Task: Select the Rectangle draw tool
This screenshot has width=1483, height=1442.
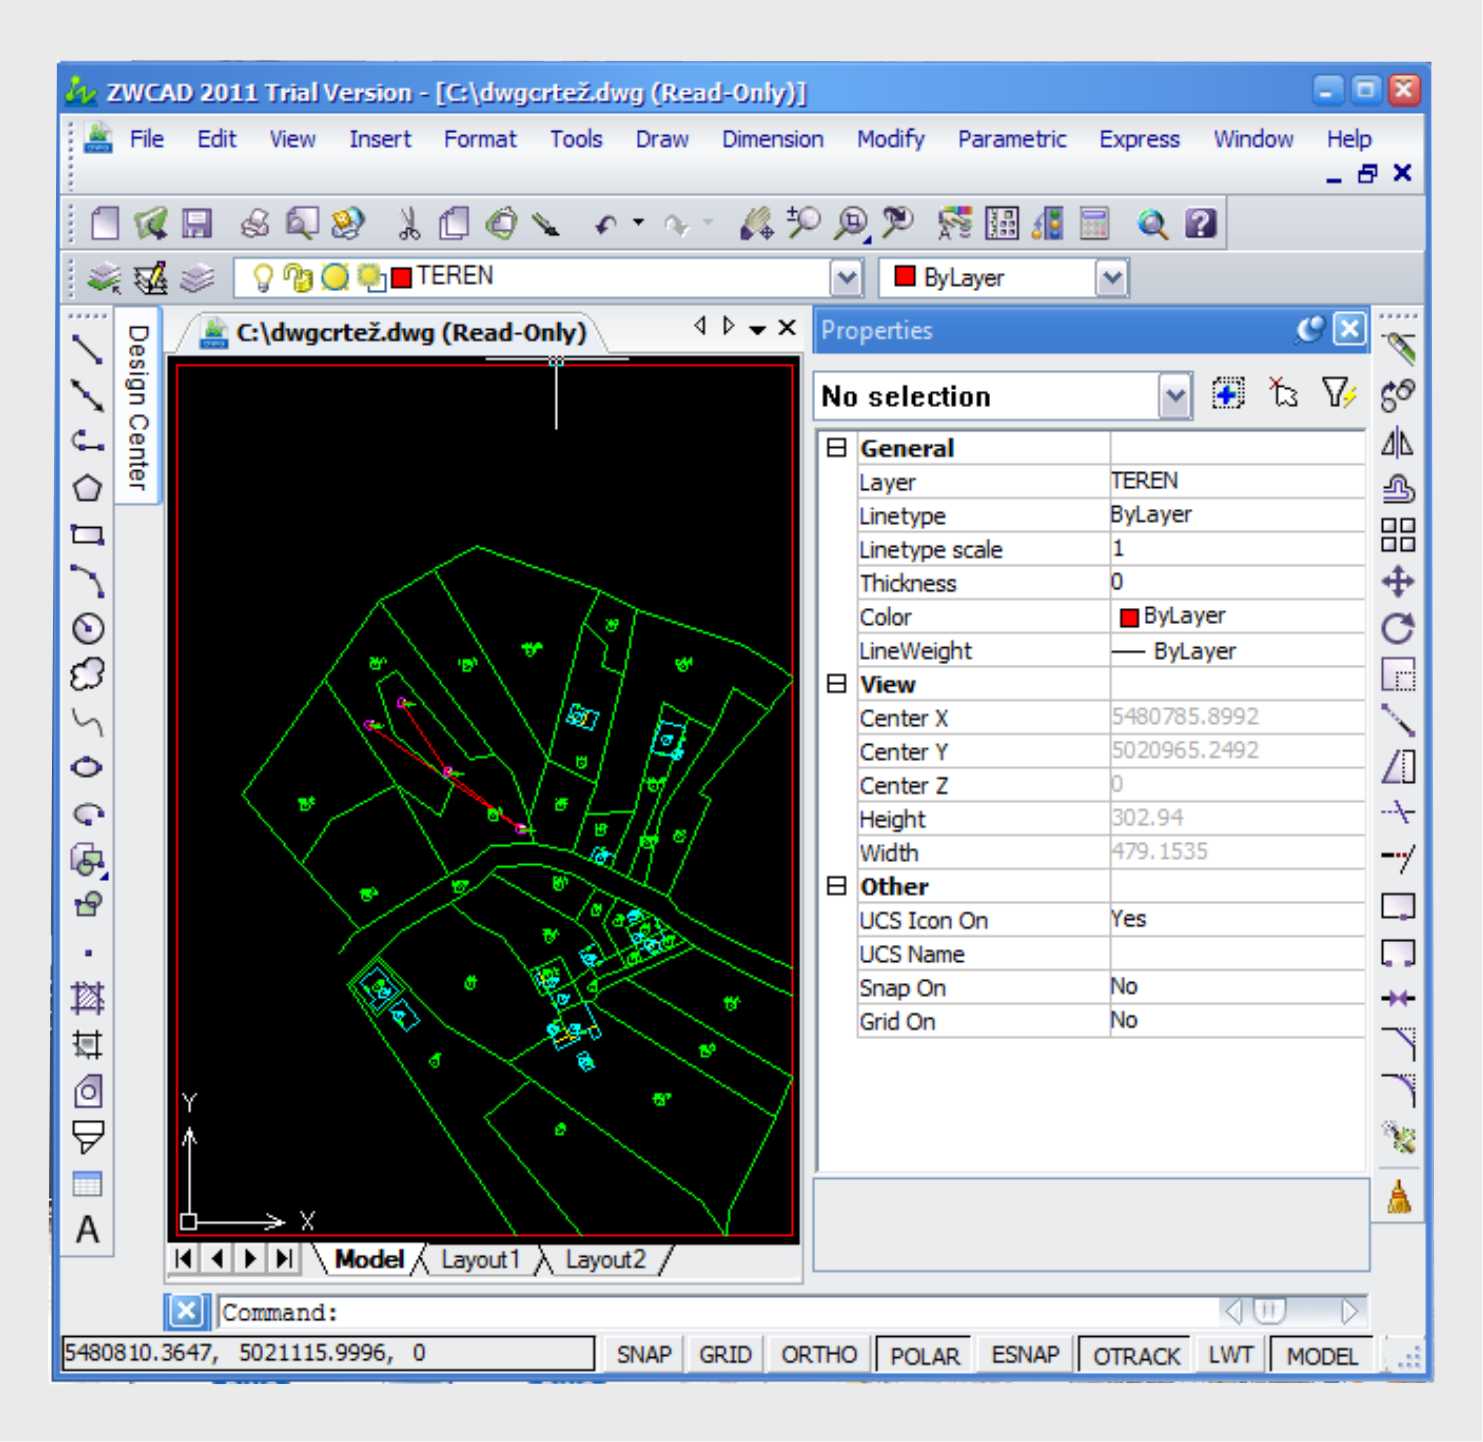Action: click(87, 534)
